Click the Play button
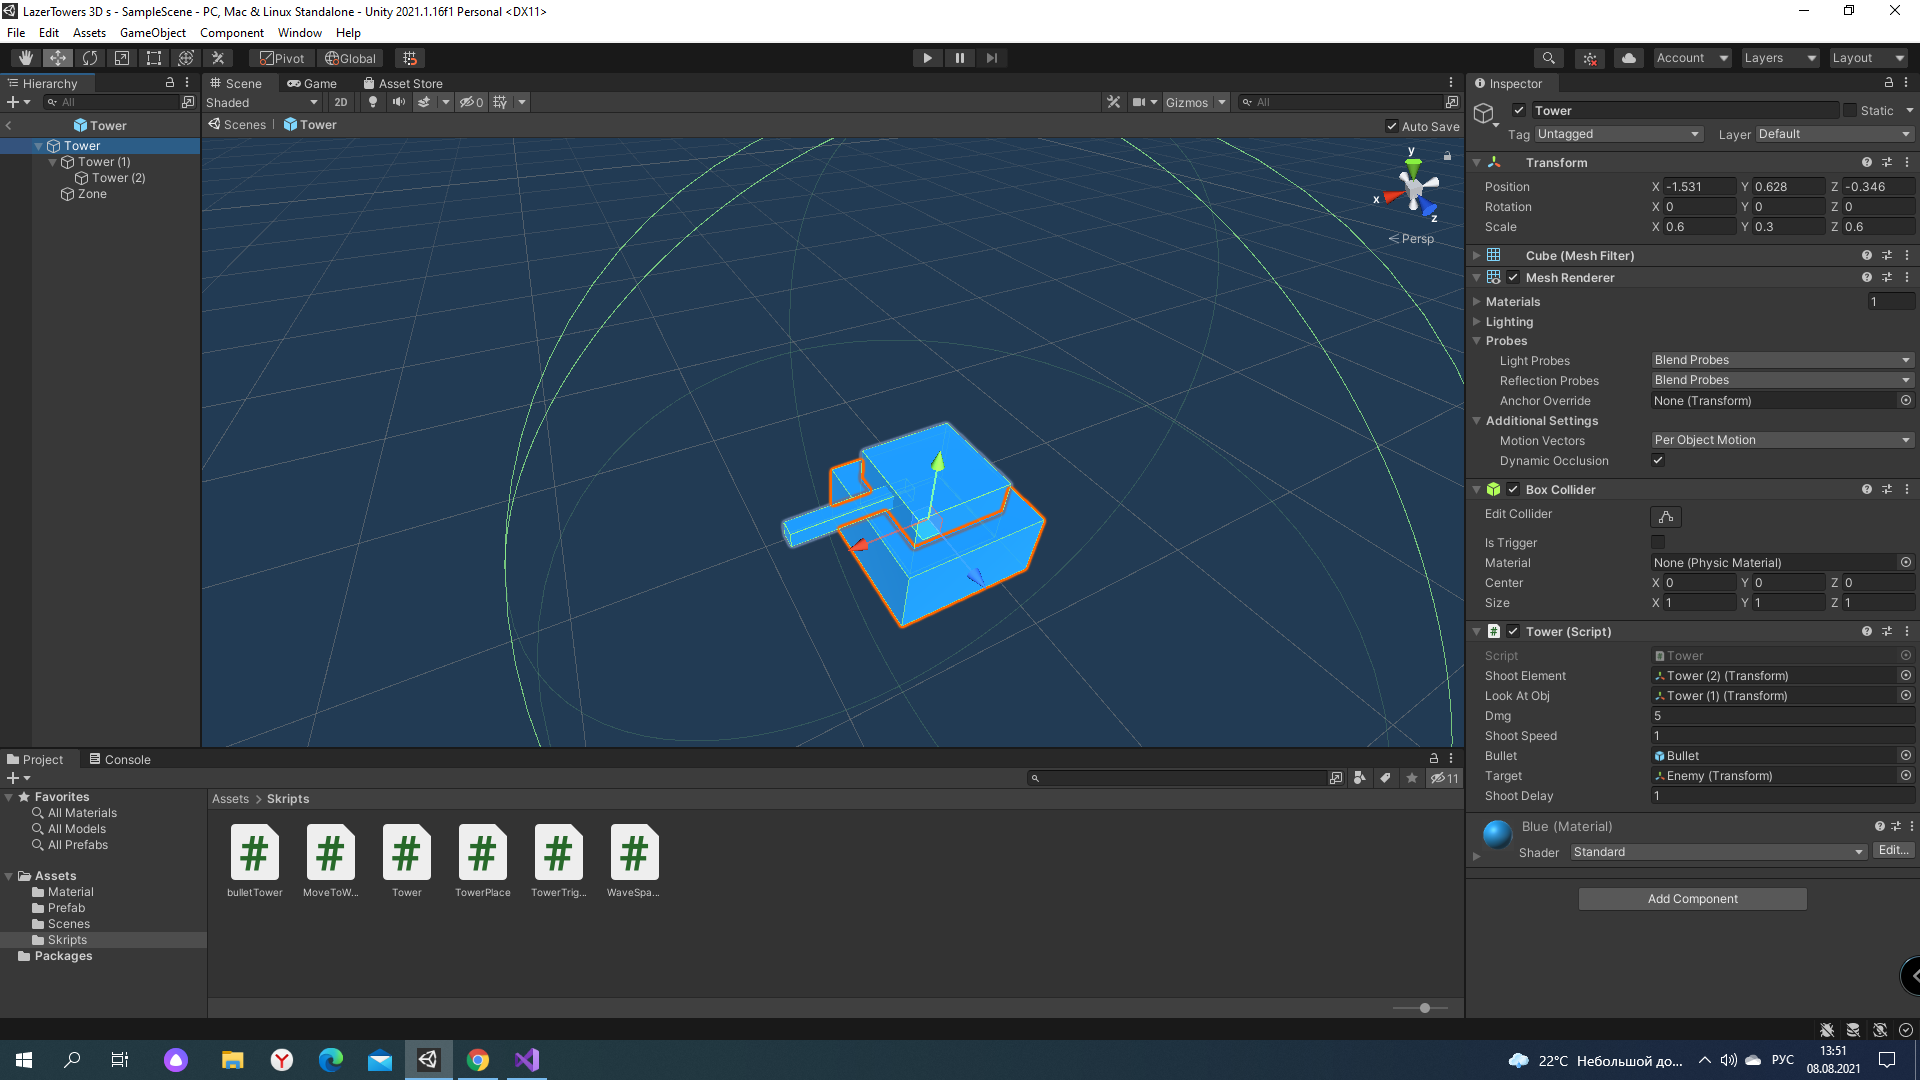The height and width of the screenshot is (1080, 1920). tap(927, 58)
